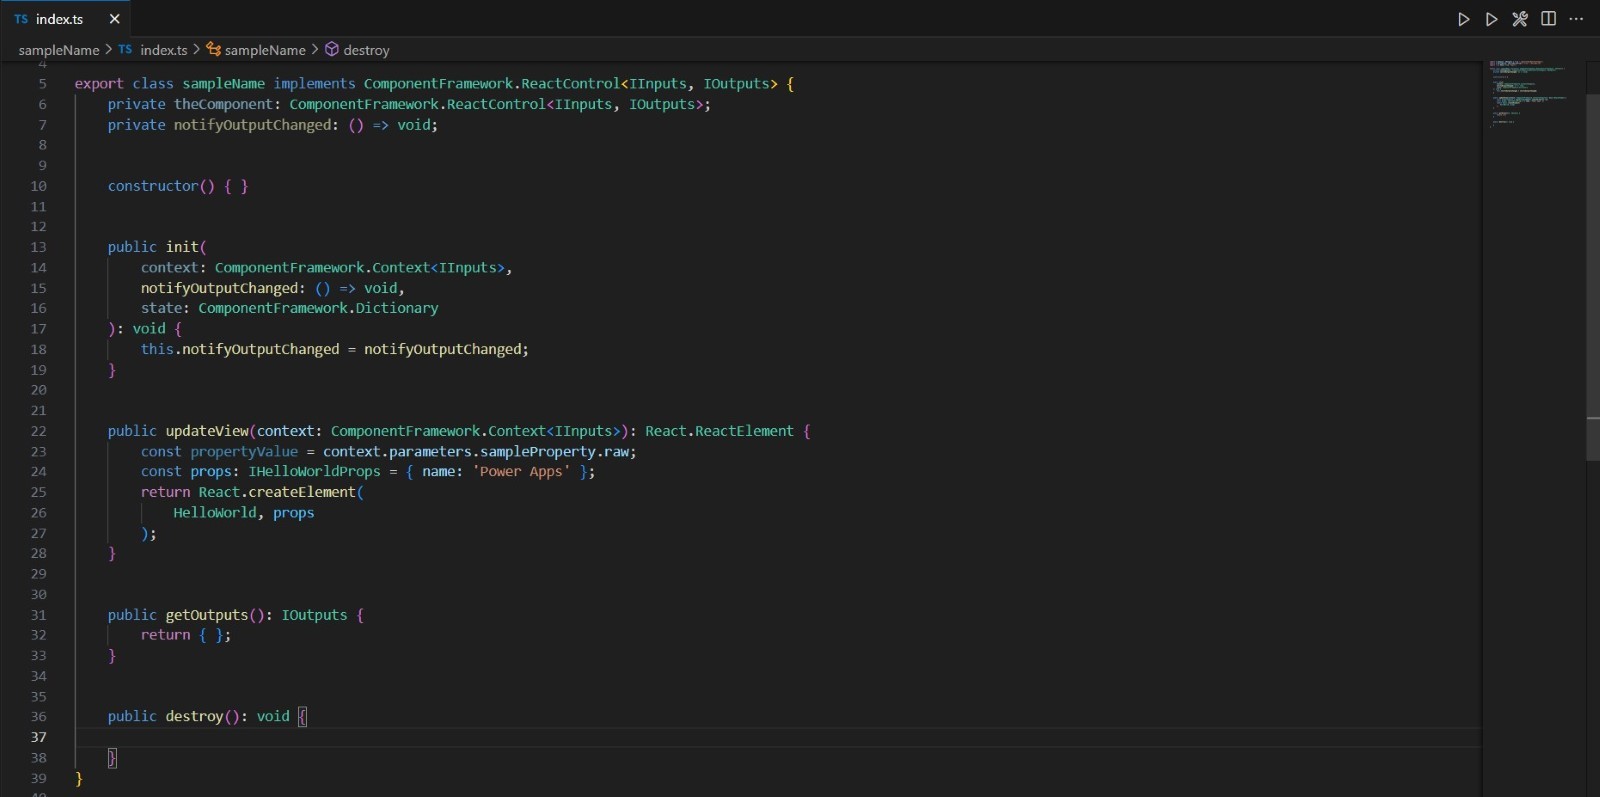Click 'React.ReactElement' return type on line 22

click(x=719, y=431)
